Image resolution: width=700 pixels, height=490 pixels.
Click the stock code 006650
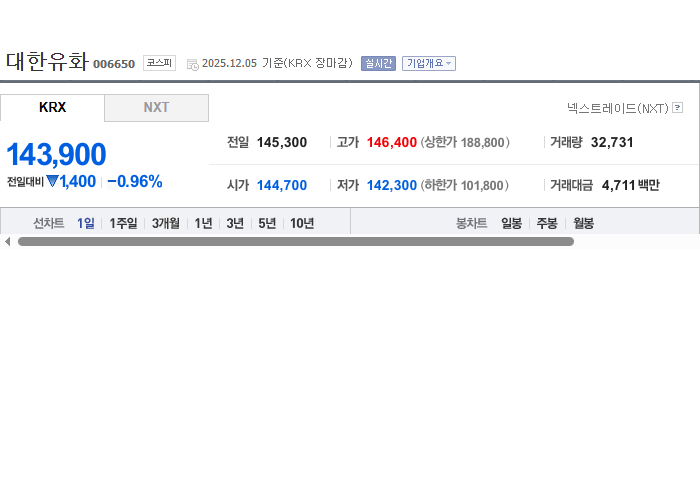[114, 64]
